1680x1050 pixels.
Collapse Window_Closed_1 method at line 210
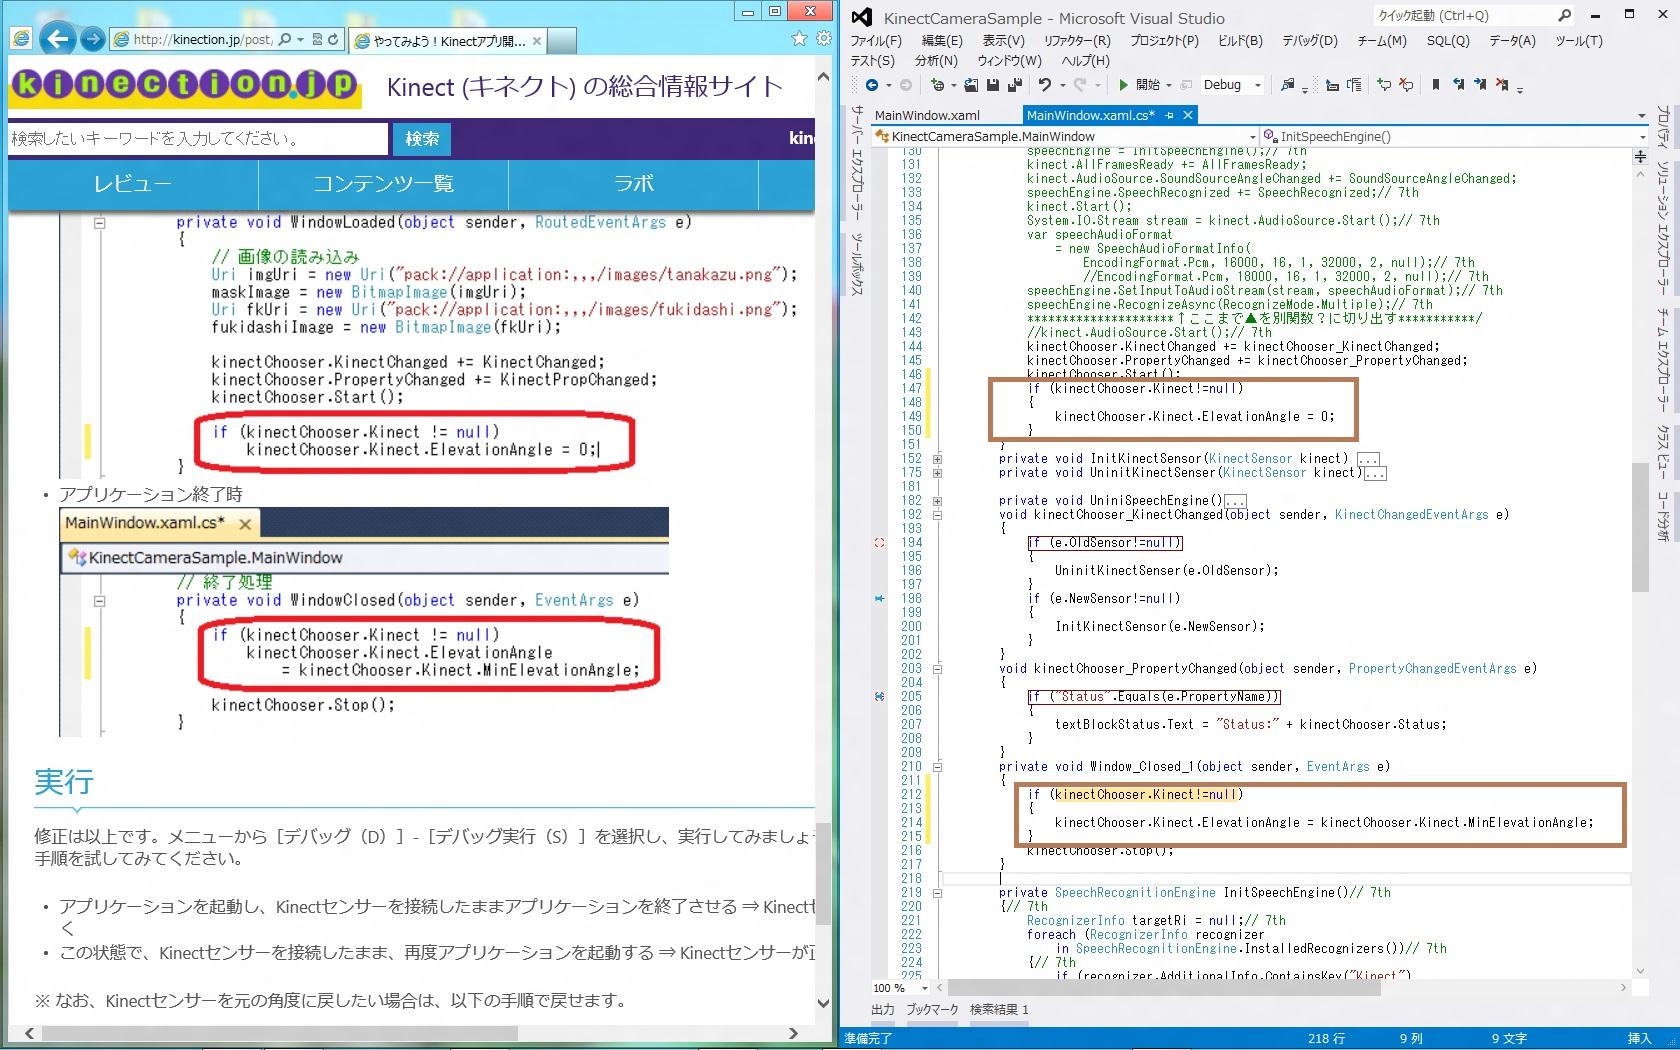pyautogui.click(x=937, y=767)
